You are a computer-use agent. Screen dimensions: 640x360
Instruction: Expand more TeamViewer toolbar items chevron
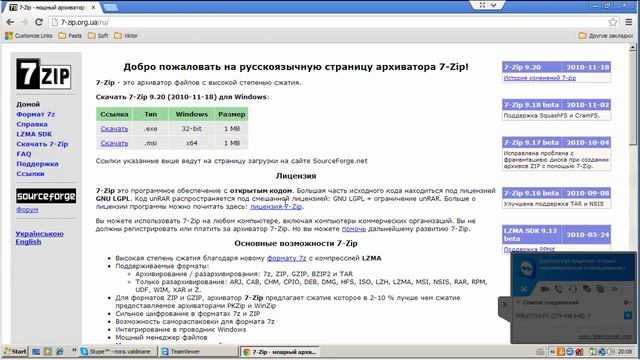[x=615, y=289]
